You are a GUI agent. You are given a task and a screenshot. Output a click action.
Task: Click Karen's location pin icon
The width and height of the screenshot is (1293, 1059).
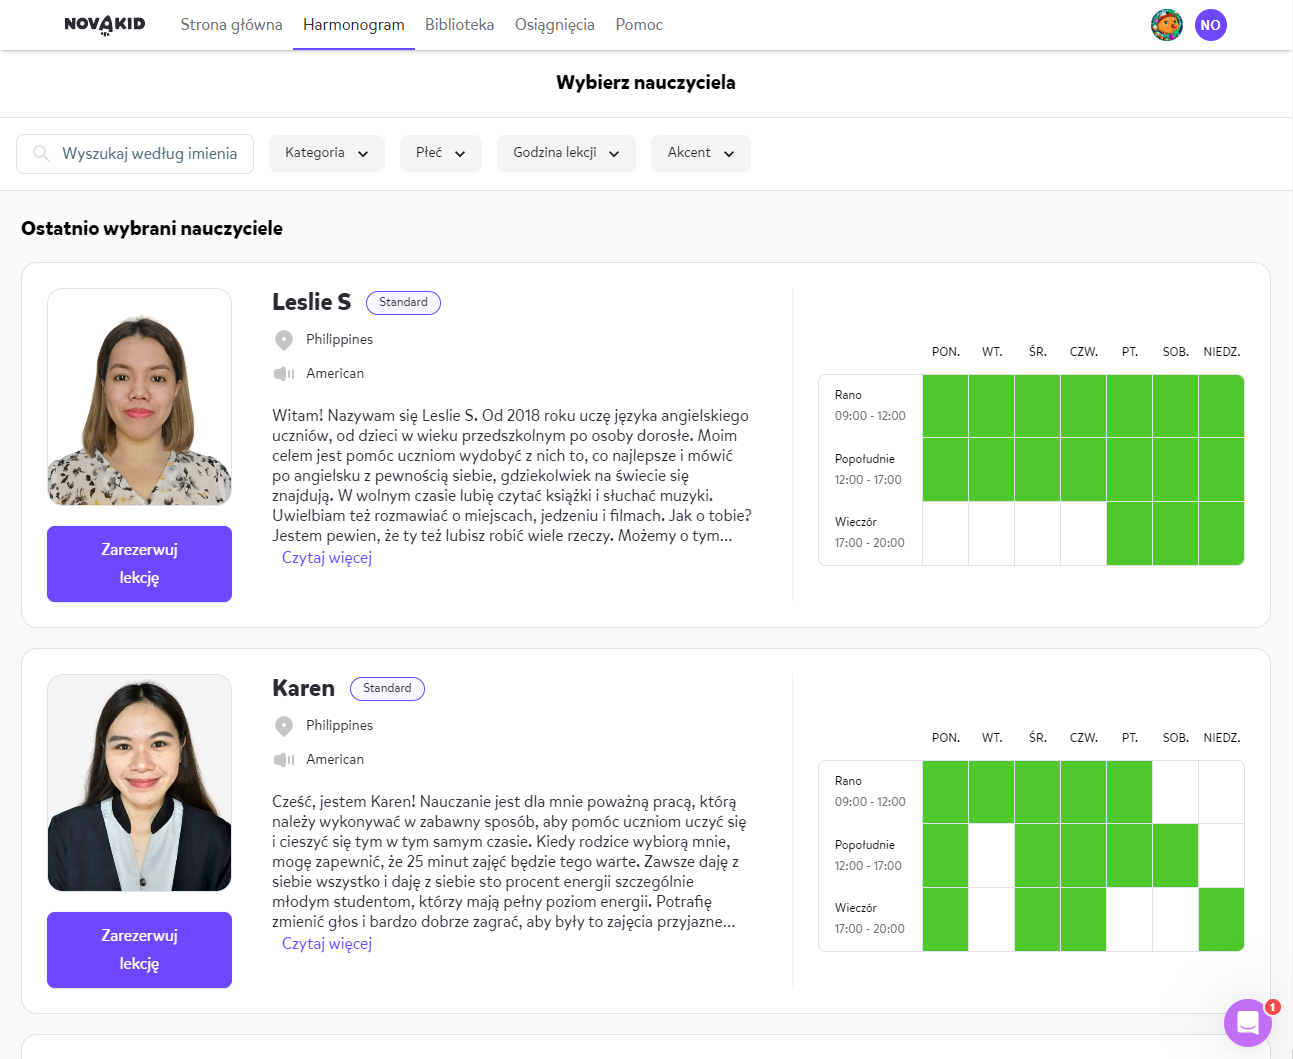284,726
